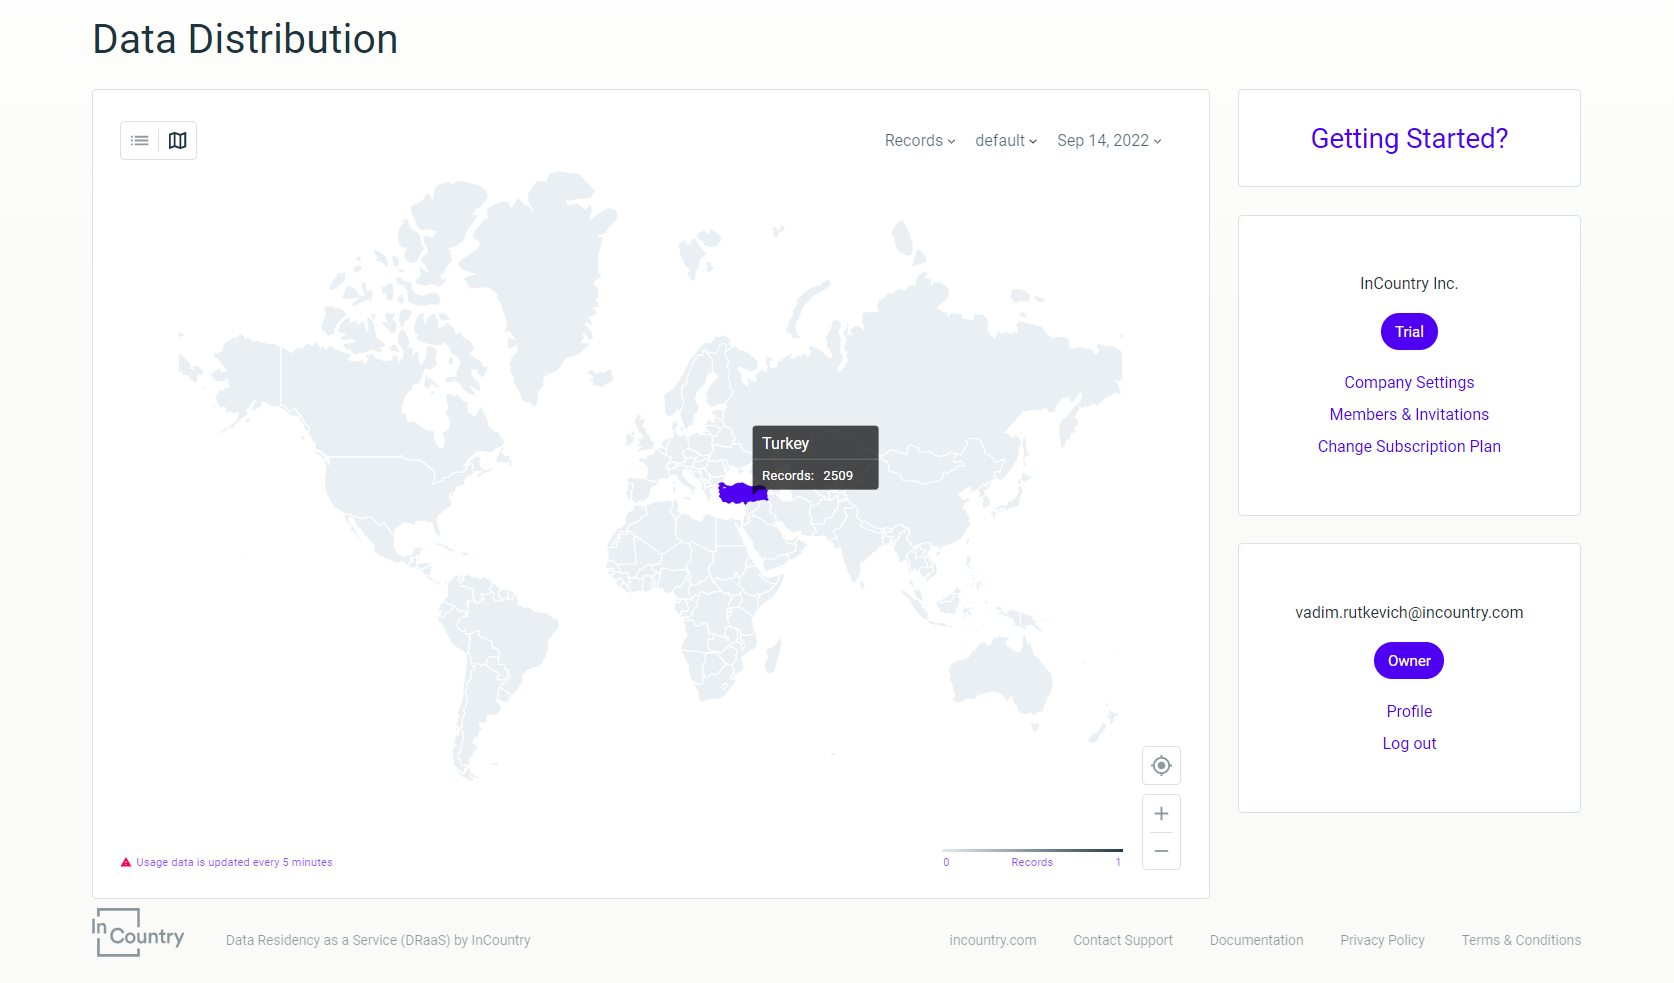Open the Sep 14, 2022 date picker
This screenshot has width=1674, height=983.
(x=1108, y=141)
